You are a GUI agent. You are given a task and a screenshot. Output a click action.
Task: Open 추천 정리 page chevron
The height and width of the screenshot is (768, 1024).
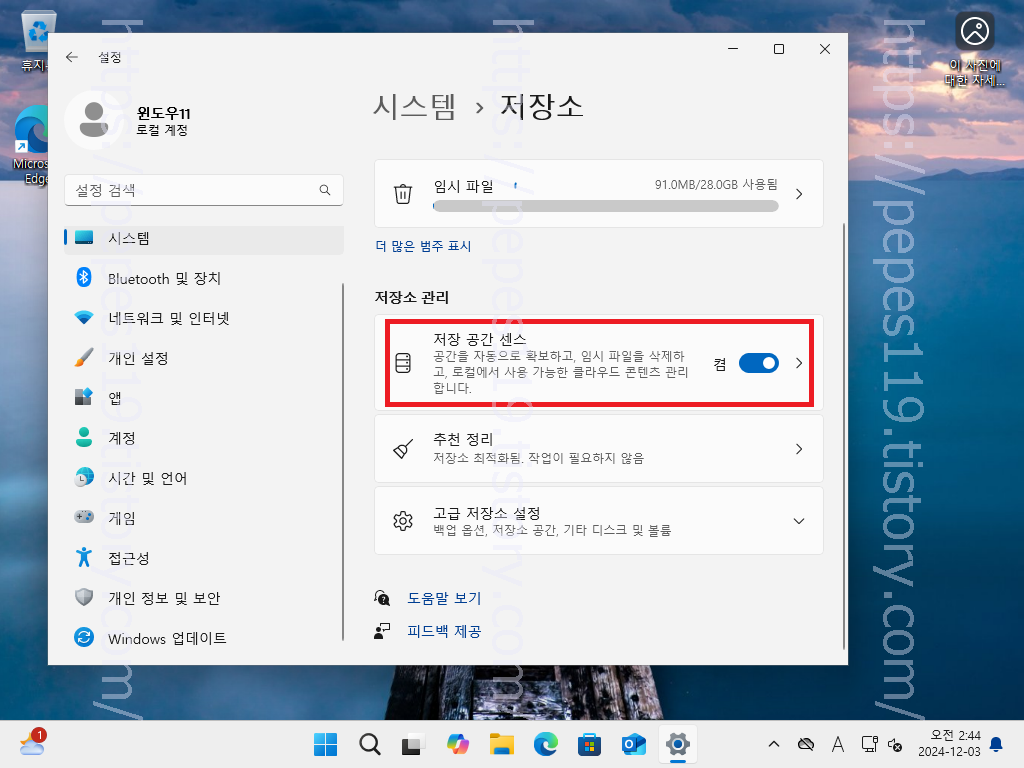(799, 449)
